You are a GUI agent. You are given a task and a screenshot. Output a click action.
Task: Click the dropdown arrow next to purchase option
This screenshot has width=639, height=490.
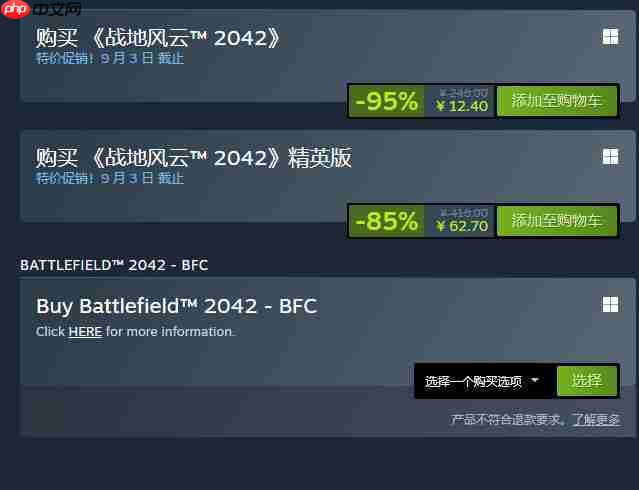pos(535,380)
